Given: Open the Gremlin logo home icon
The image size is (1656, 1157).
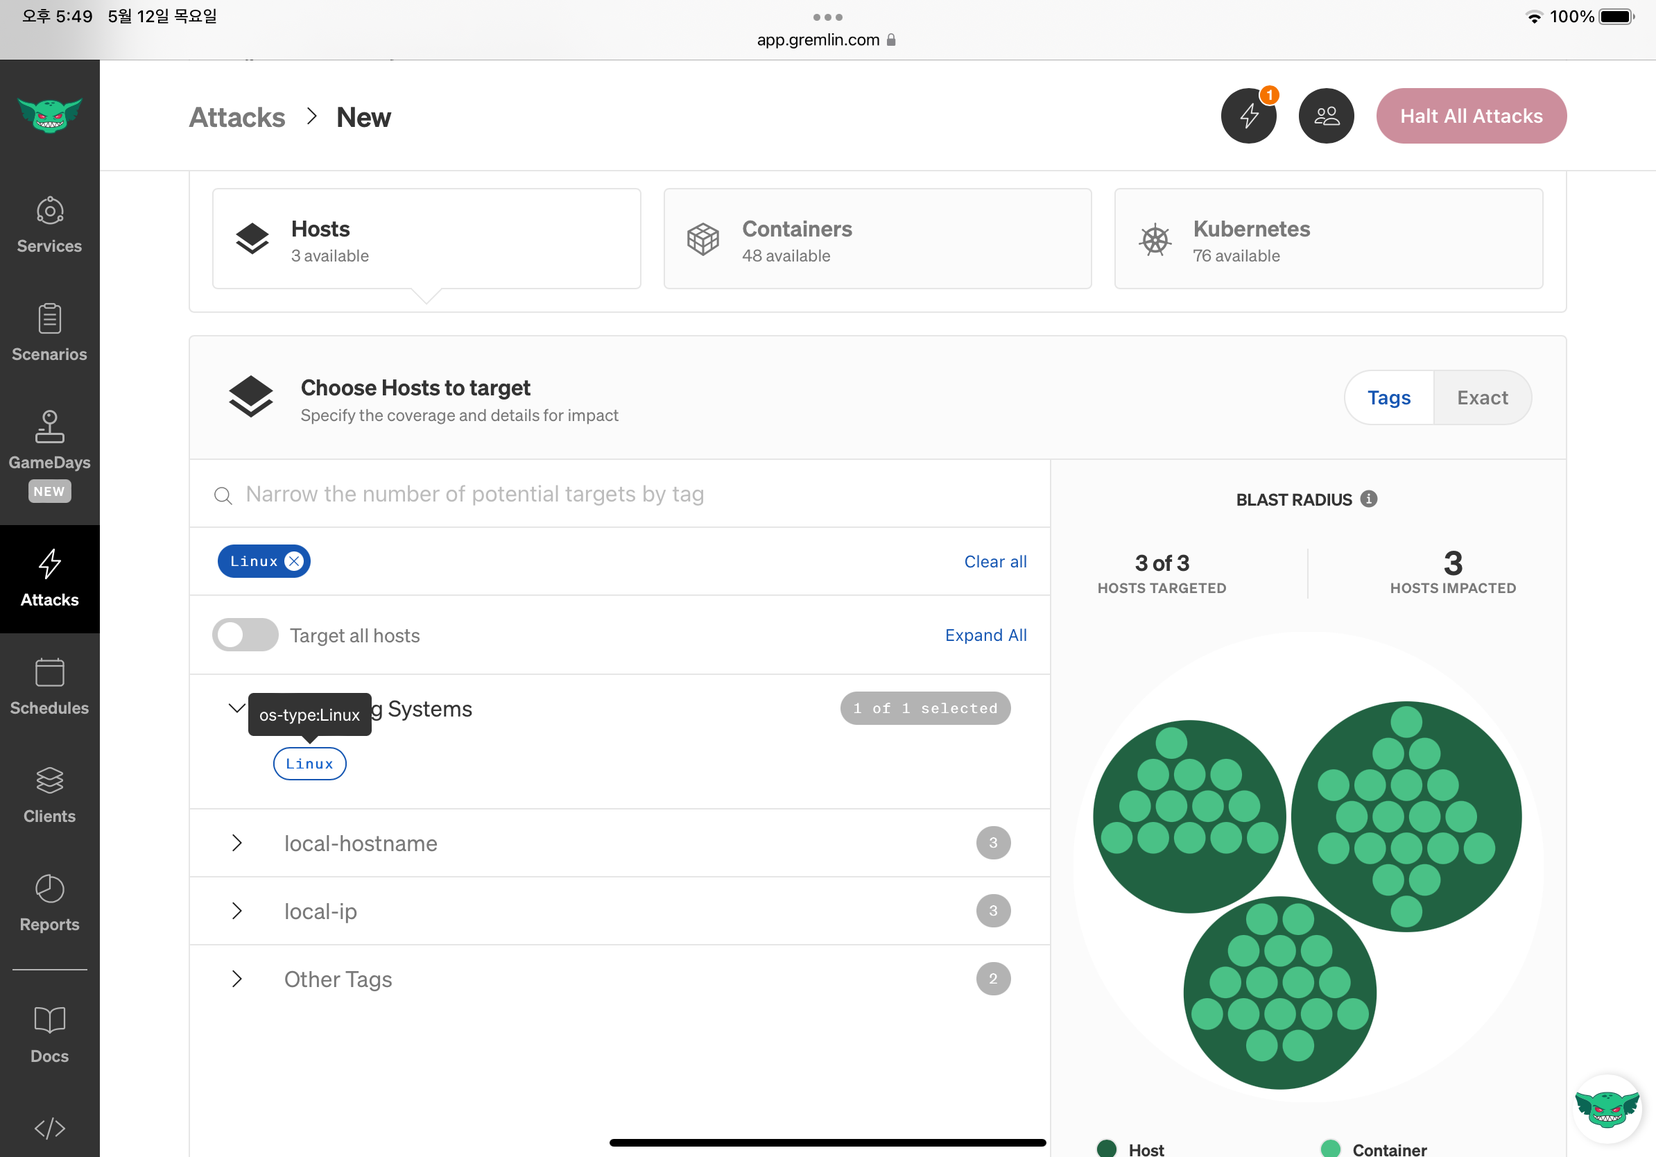Looking at the screenshot, I should (x=49, y=115).
